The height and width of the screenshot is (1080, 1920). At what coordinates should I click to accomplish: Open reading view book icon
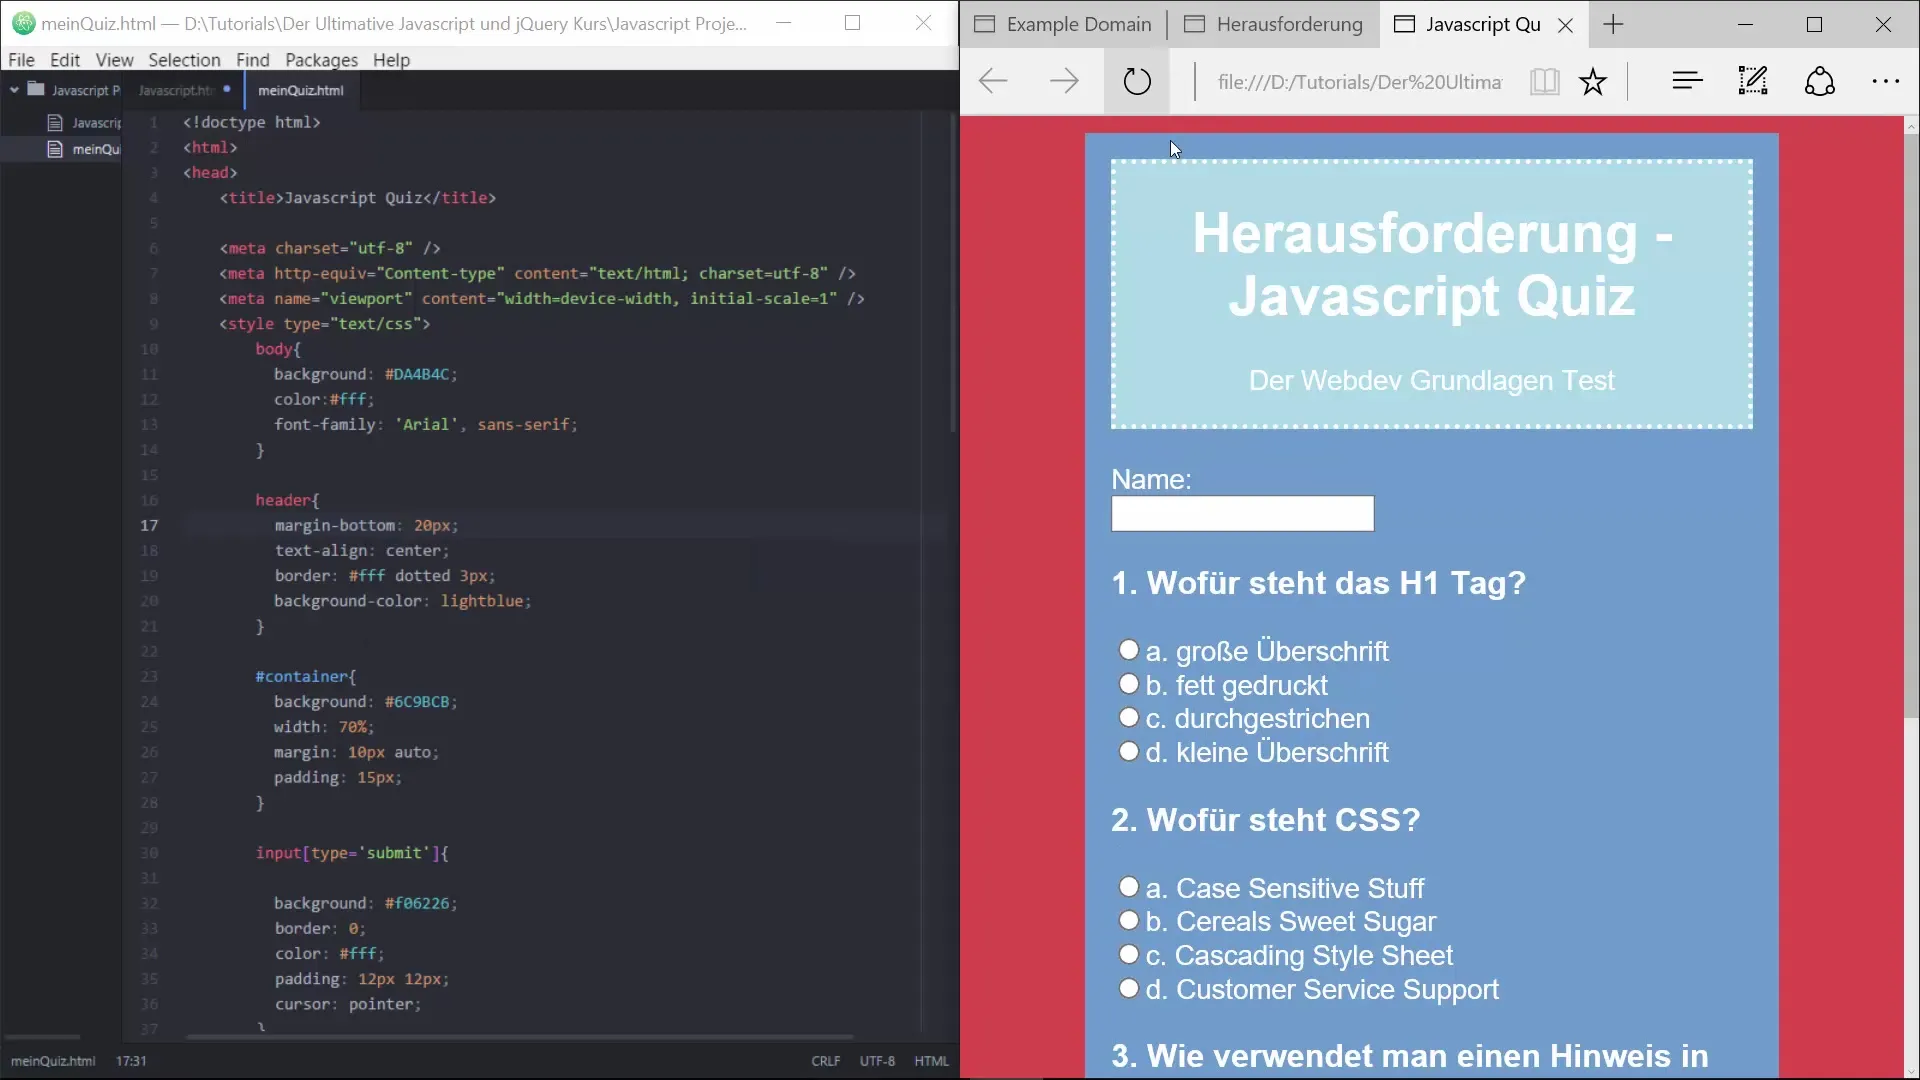[x=1544, y=81]
